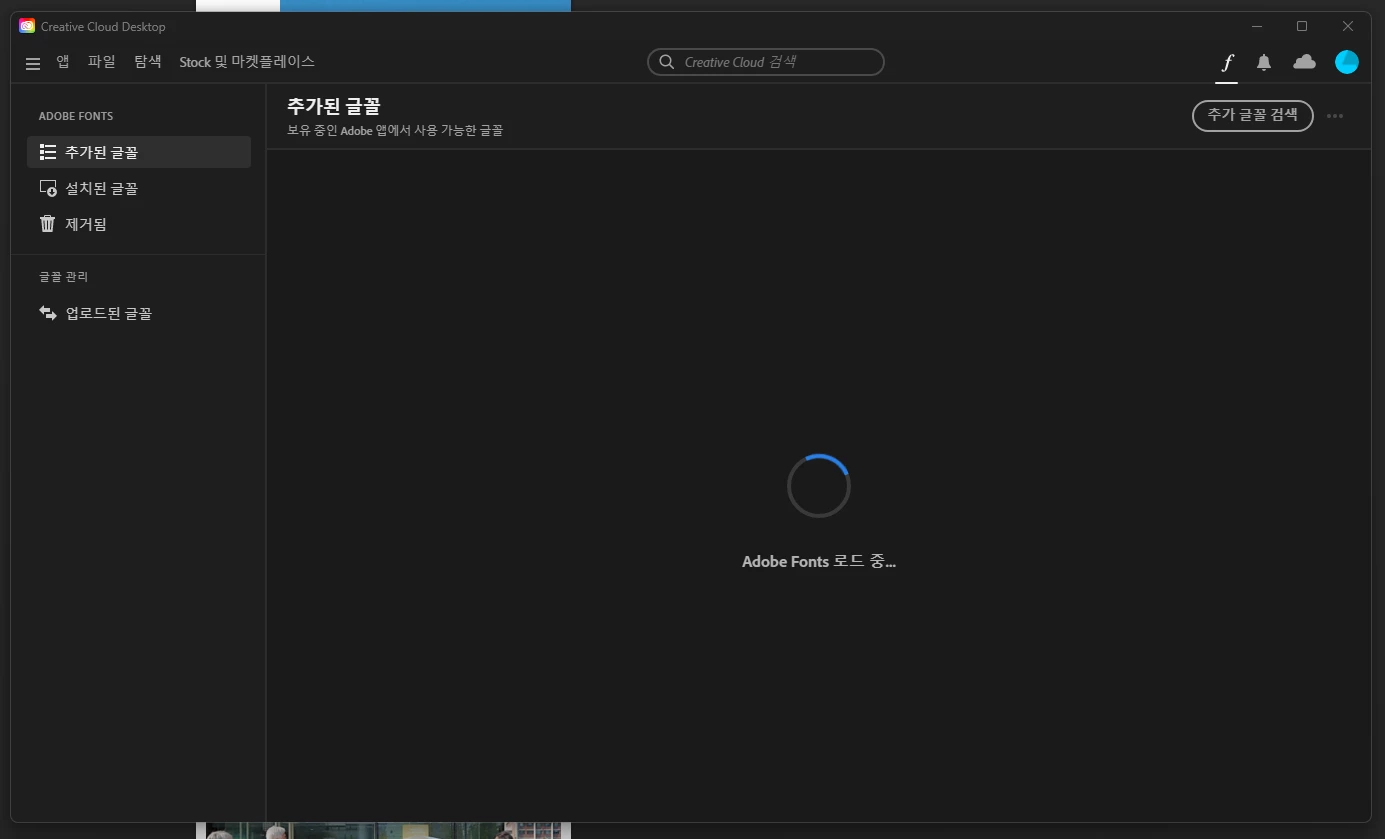Image resolution: width=1385 pixels, height=839 pixels.
Task: Focus the Creative Cloud 검색 search field
Action: (766, 62)
